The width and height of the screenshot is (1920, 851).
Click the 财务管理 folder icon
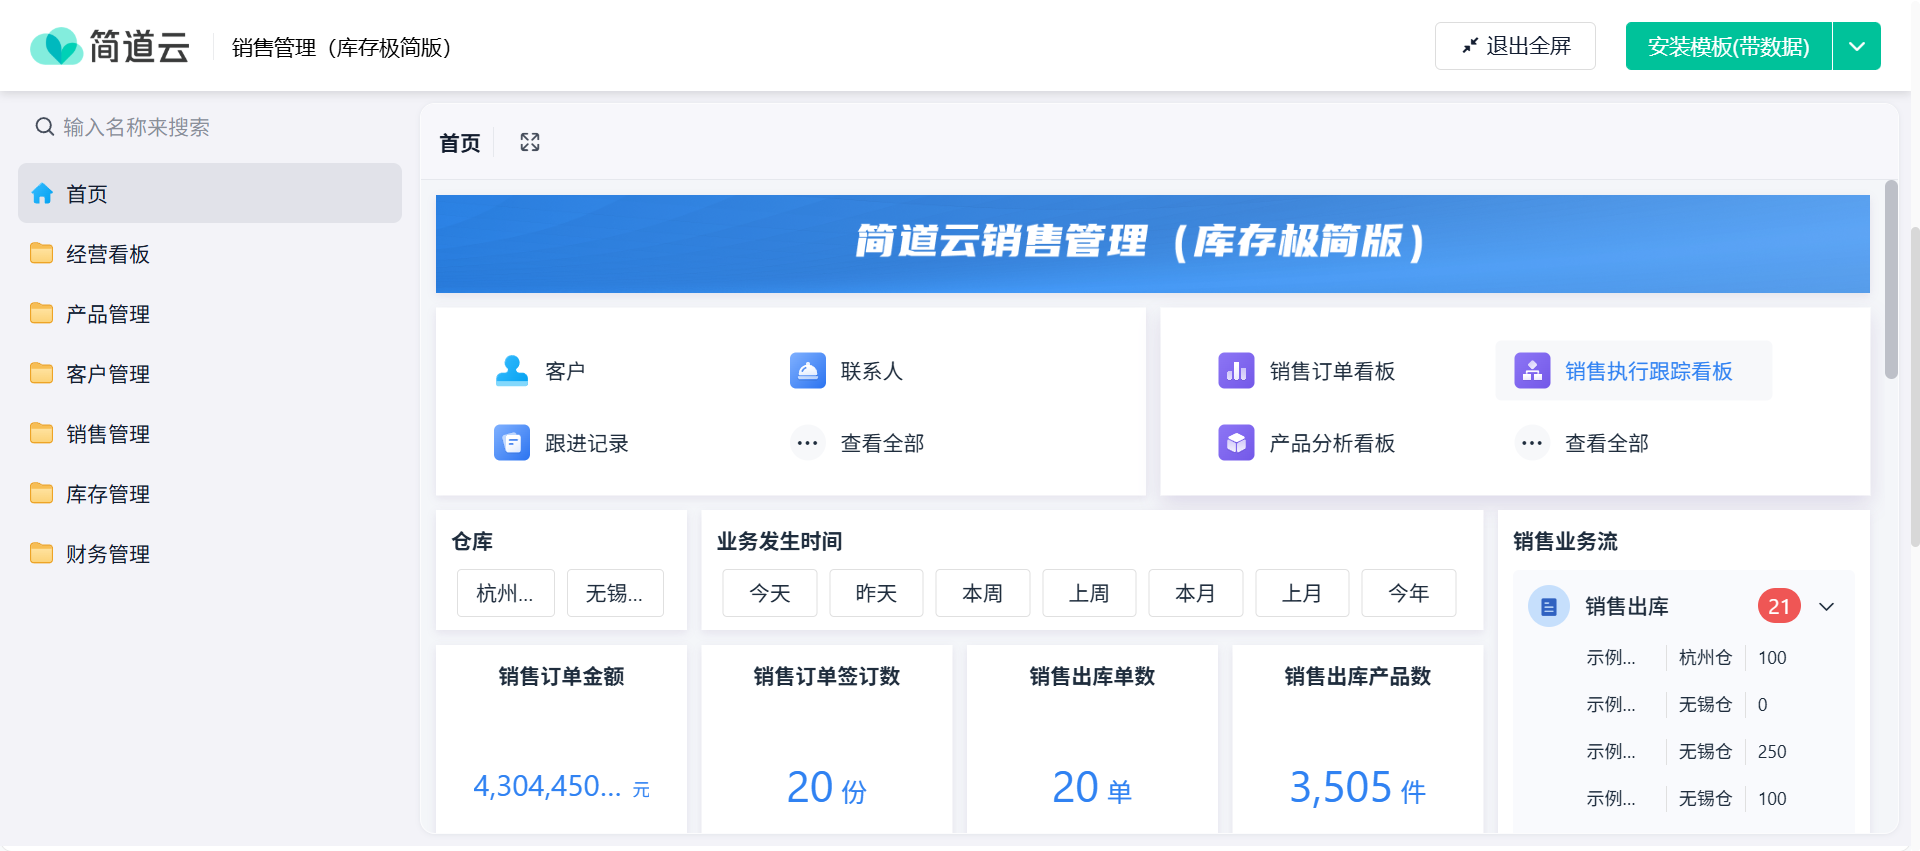[42, 553]
